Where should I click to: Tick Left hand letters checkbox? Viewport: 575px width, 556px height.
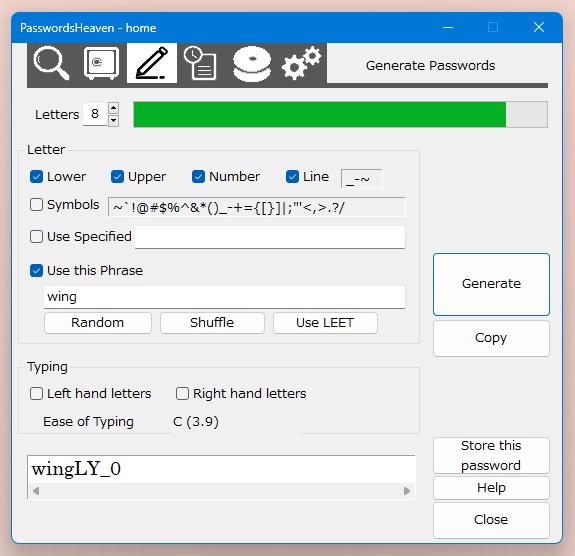36,394
